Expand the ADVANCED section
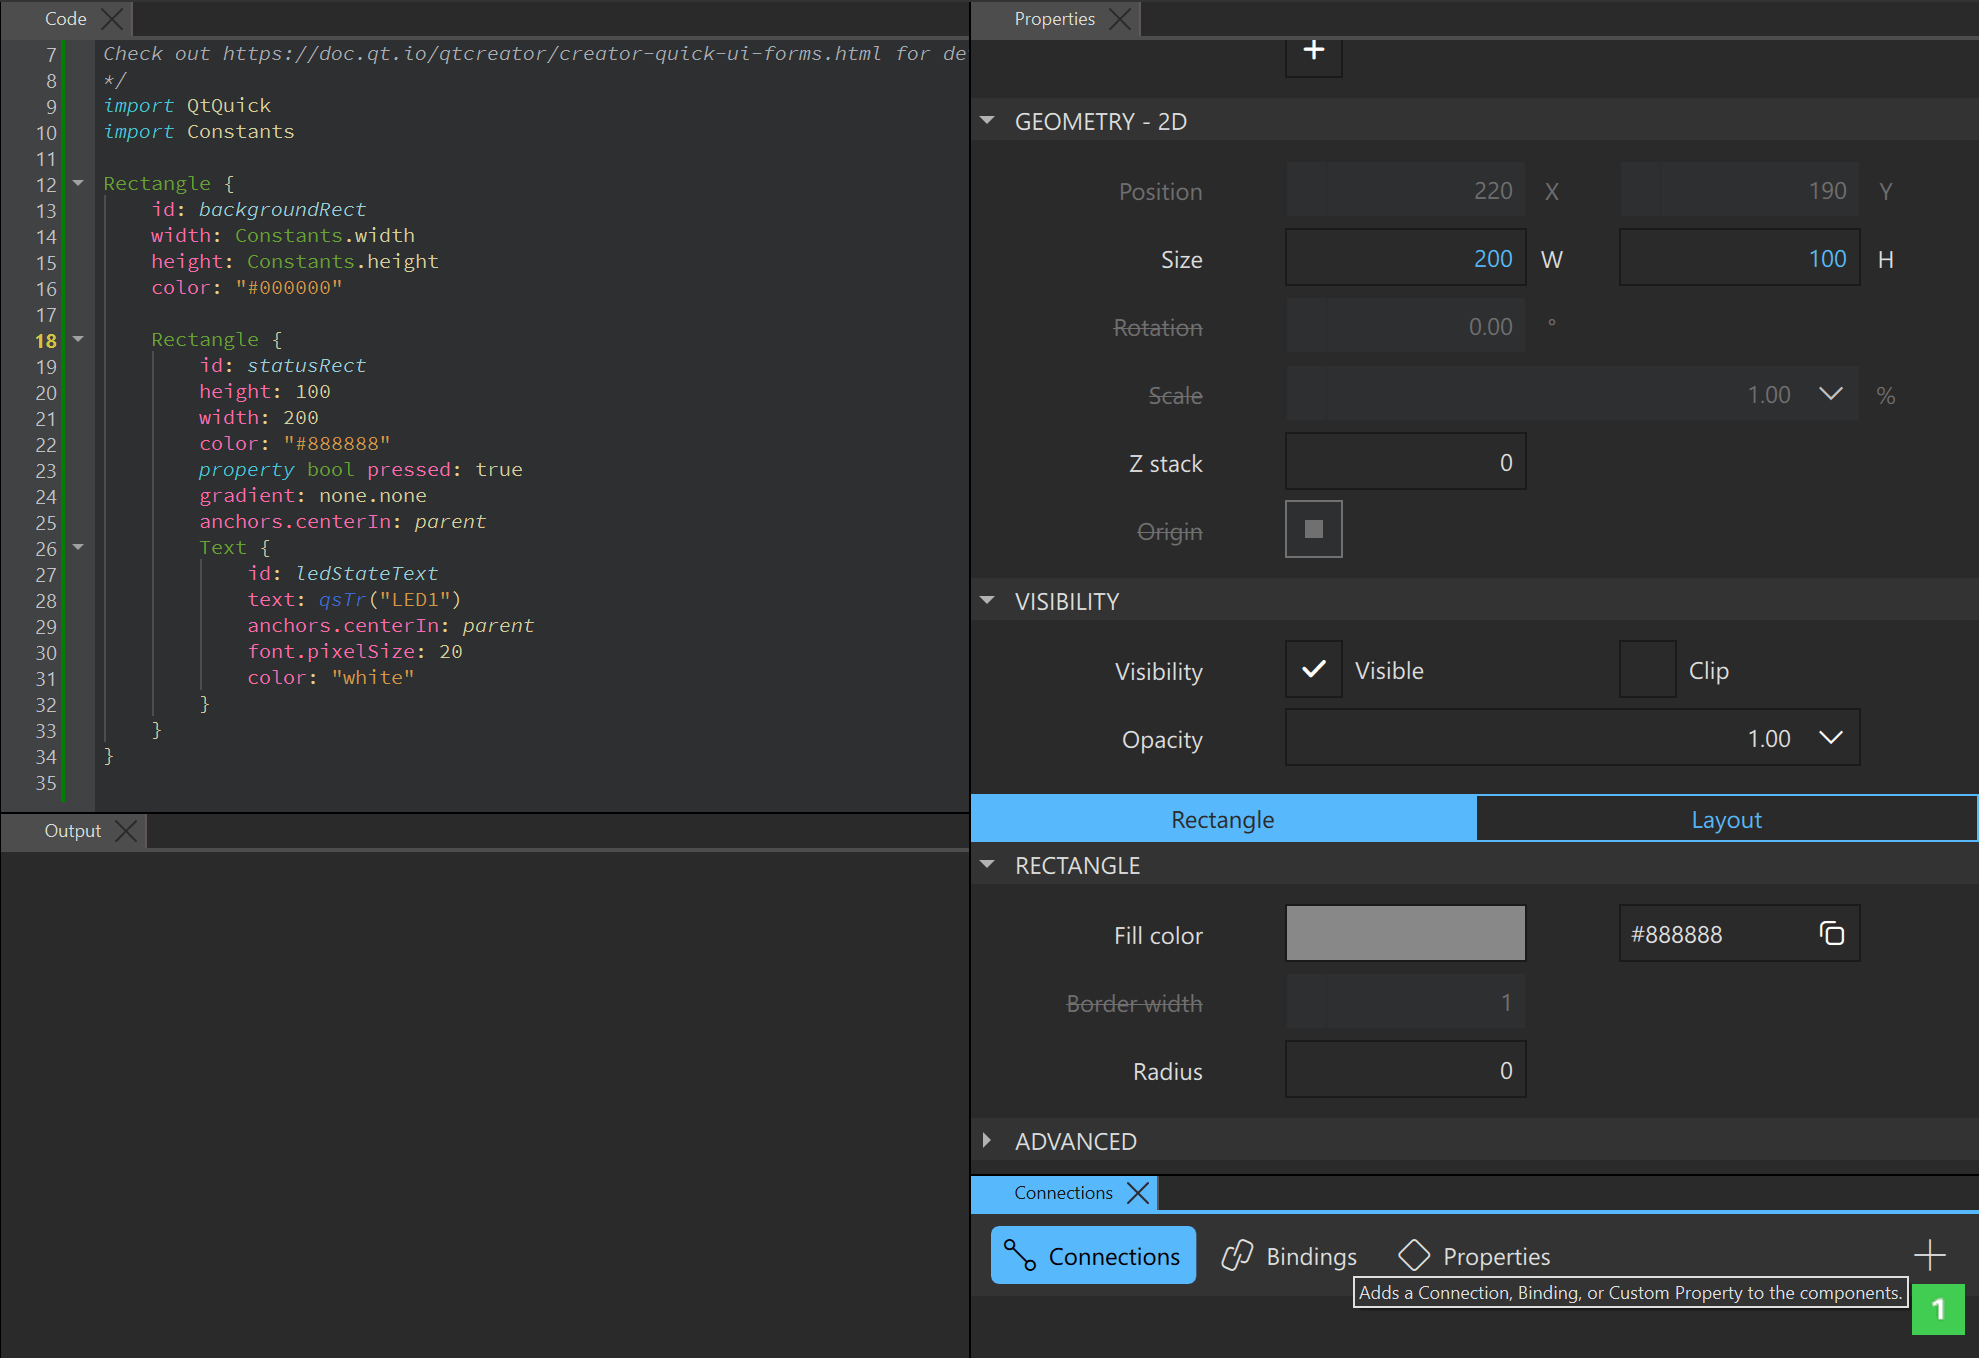 987,1140
